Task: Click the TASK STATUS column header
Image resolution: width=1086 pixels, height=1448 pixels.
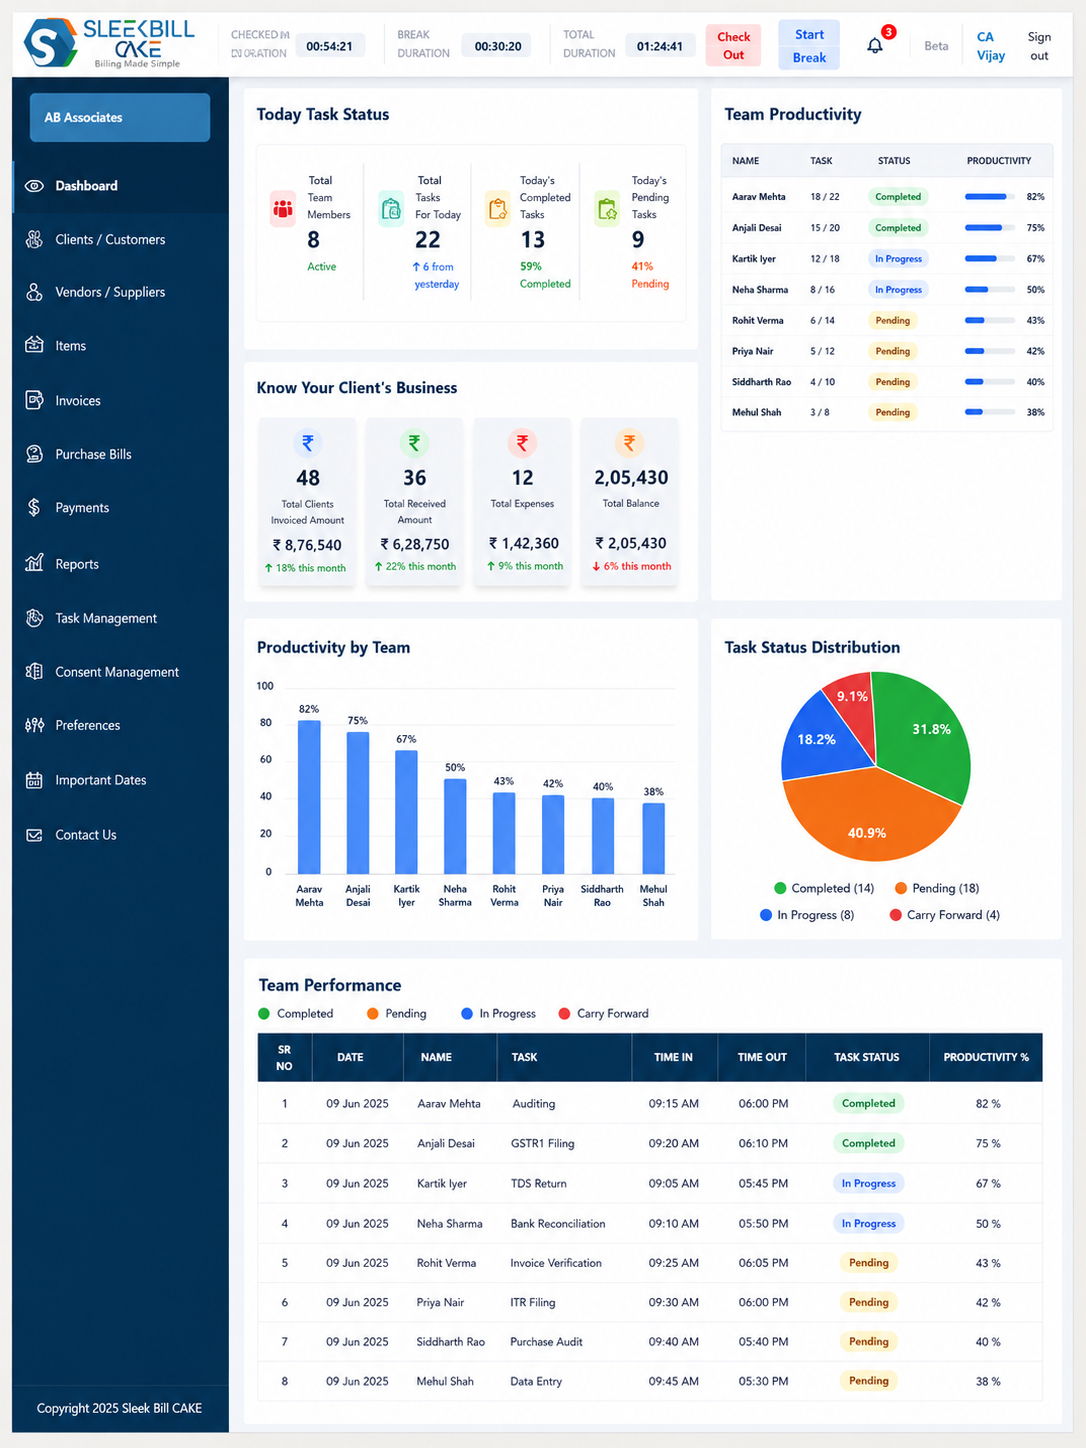Action: 867,1057
